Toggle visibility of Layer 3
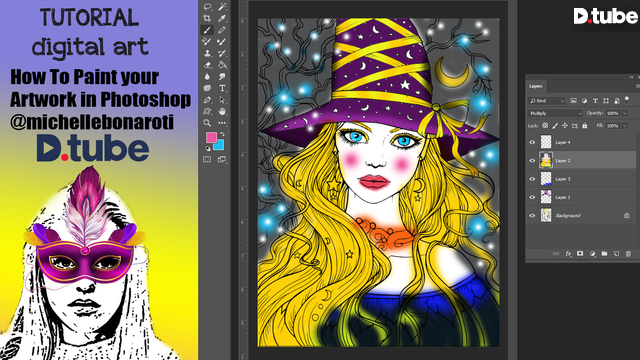The width and height of the screenshot is (640, 360). (x=532, y=179)
